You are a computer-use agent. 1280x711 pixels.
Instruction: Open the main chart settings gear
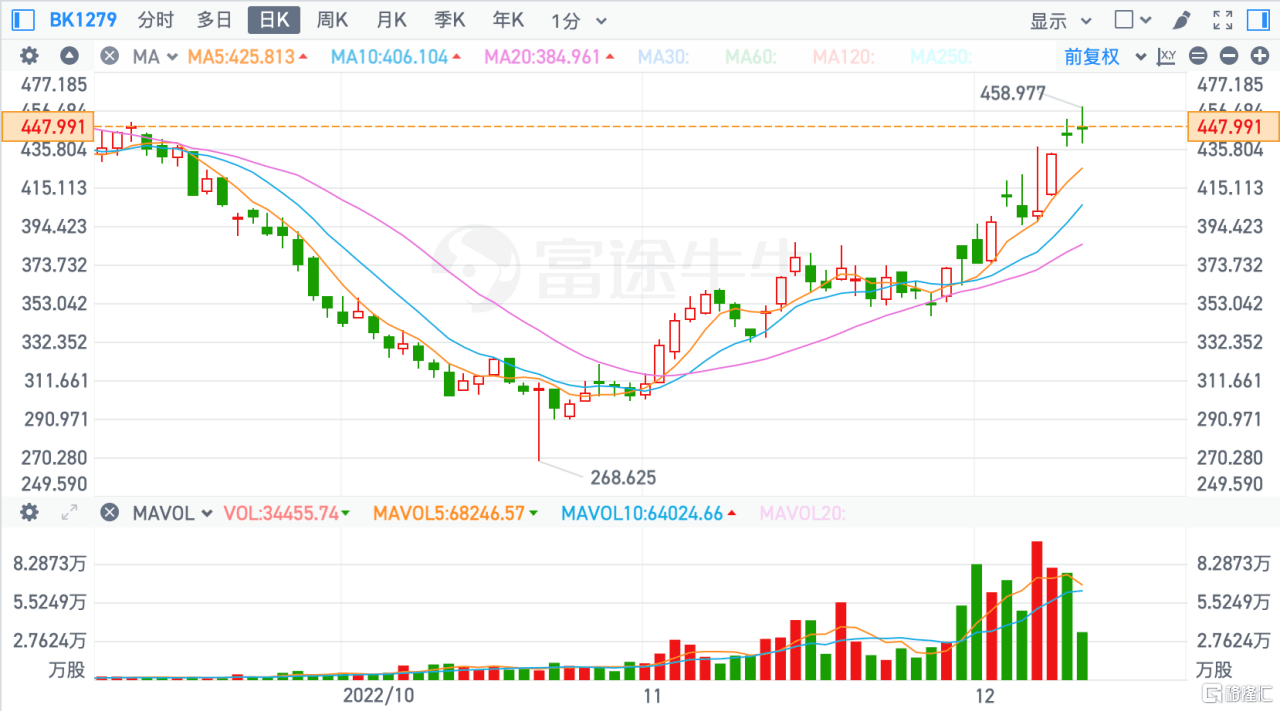coord(28,56)
